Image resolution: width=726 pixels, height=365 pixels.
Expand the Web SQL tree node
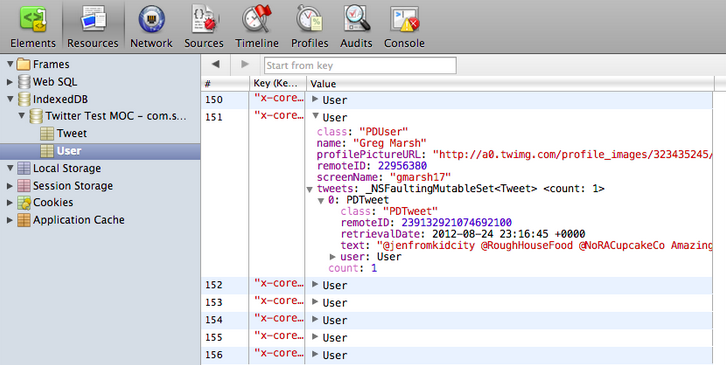point(10,82)
